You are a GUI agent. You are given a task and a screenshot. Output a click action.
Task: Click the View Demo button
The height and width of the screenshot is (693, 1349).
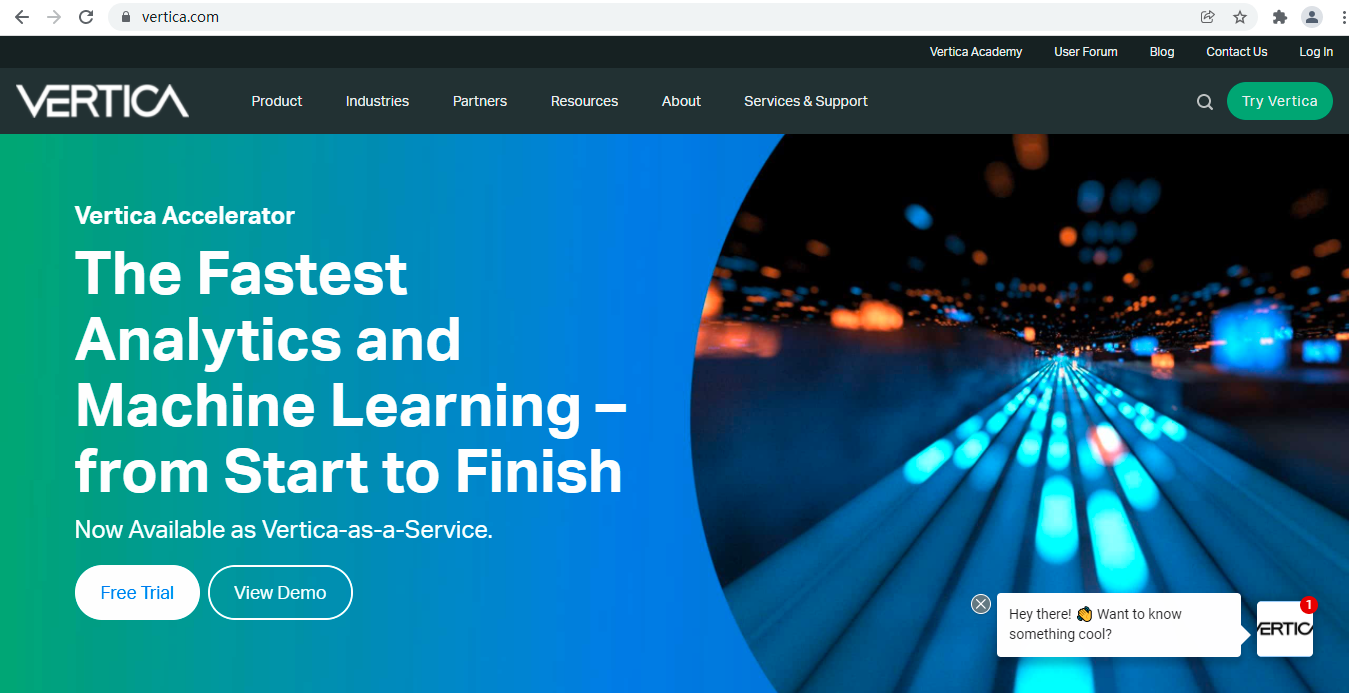point(280,593)
